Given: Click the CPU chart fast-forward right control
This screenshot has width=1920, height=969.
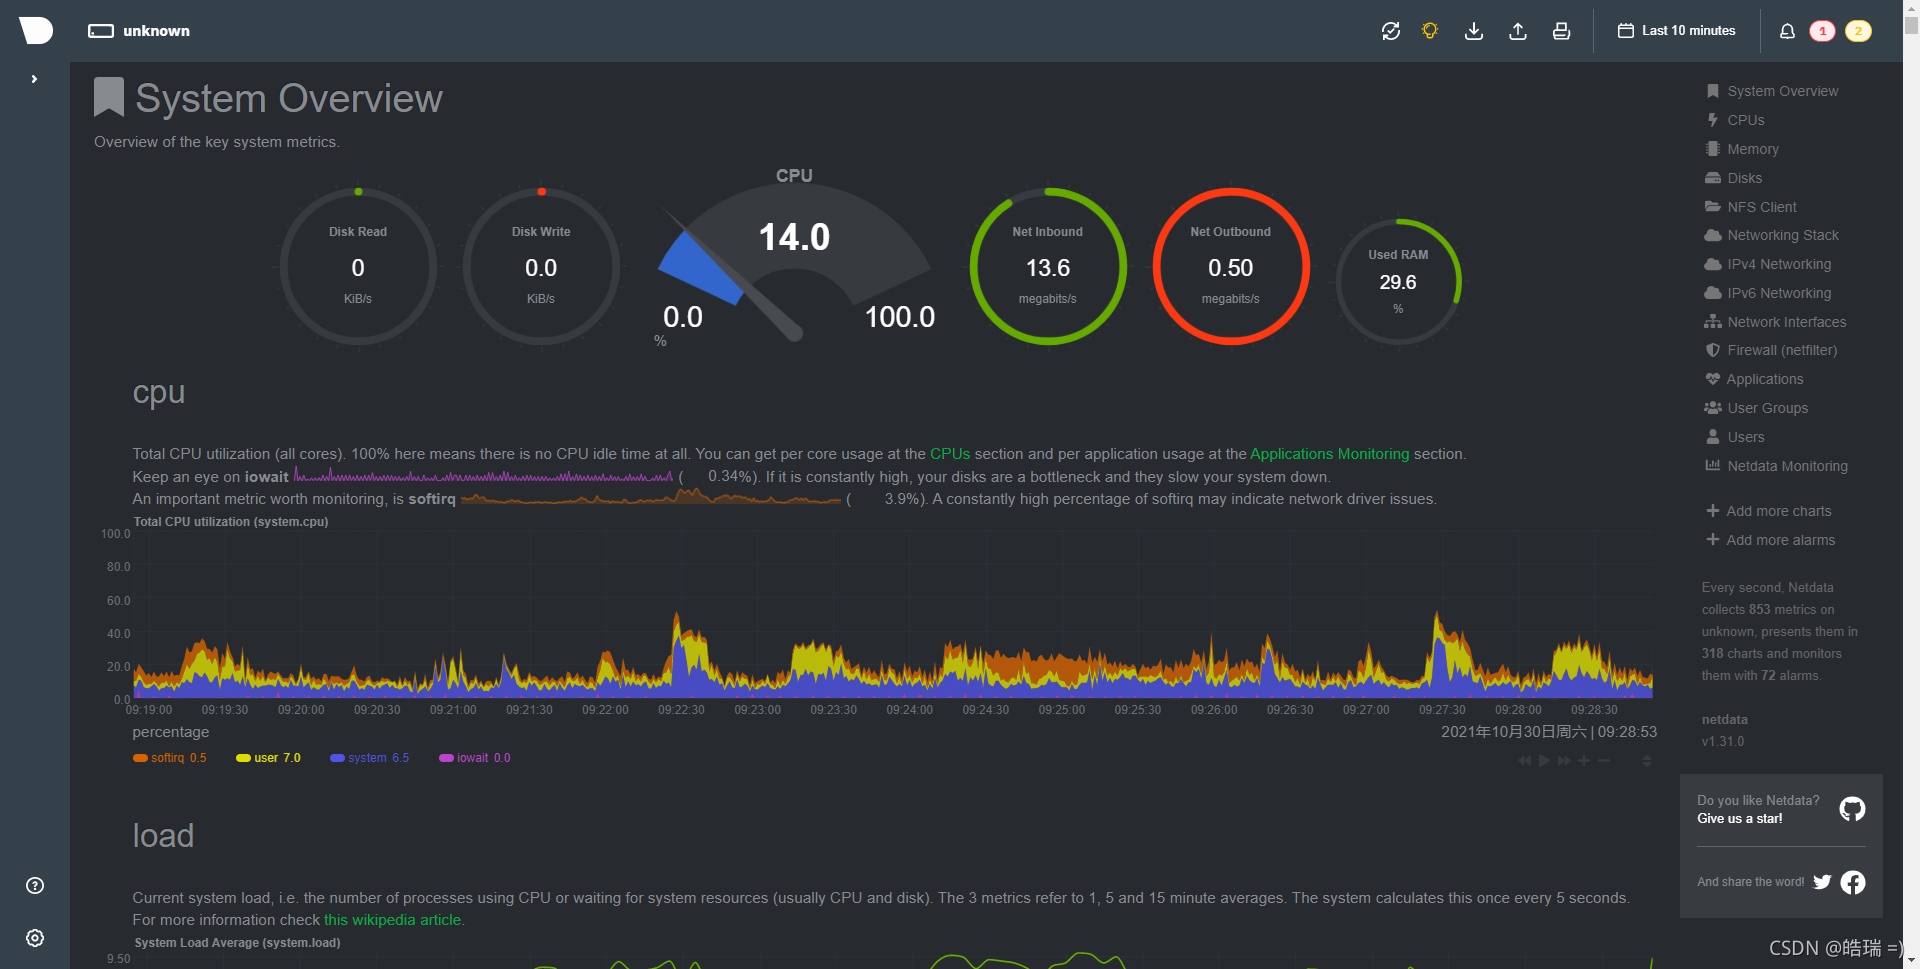Looking at the screenshot, I should pos(1564,761).
